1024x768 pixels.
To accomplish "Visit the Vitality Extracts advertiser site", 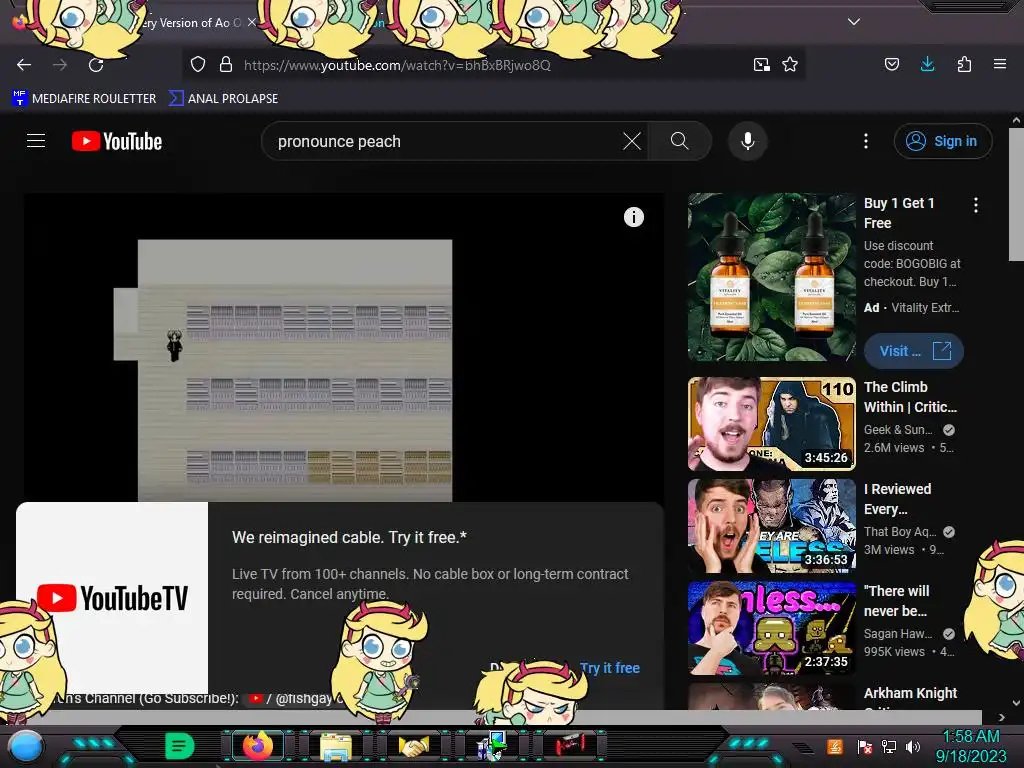I will (914, 351).
